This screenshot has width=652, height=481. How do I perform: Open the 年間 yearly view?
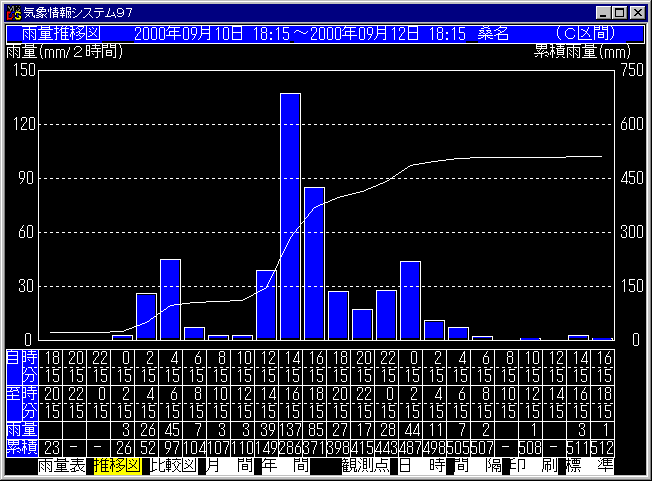pyautogui.click(x=284, y=466)
